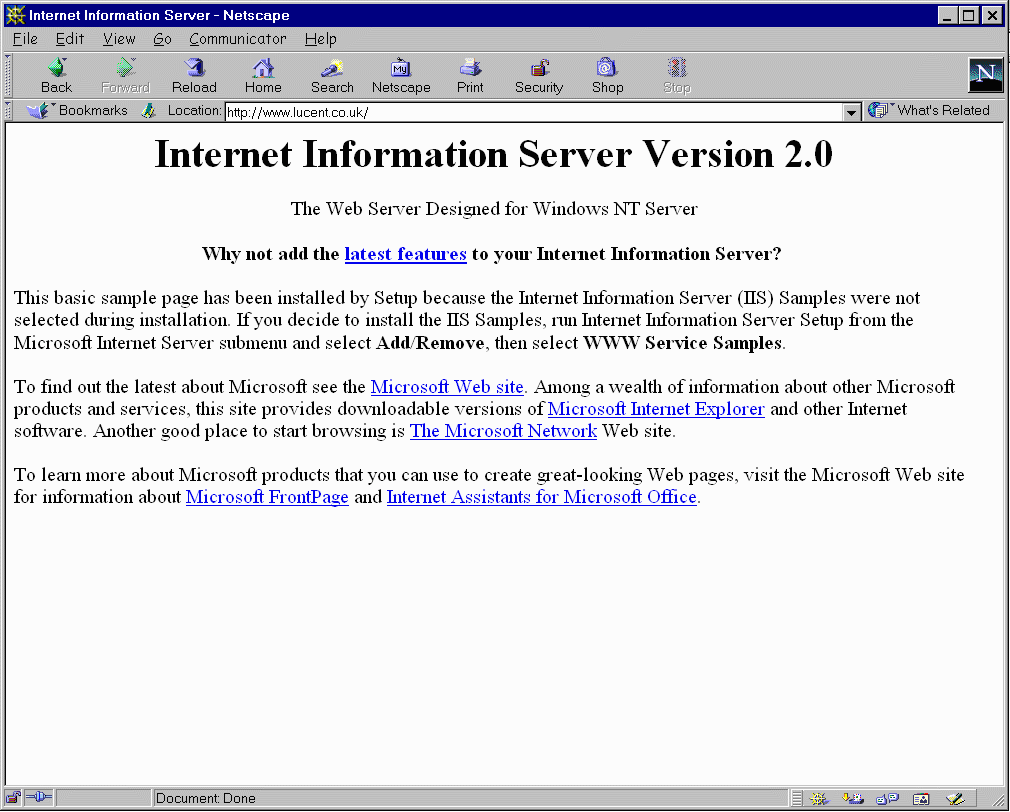Click the heading 'Internet Information Server Version 2.0'
This screenshot has height=812, width=1010.
(493, 155)
